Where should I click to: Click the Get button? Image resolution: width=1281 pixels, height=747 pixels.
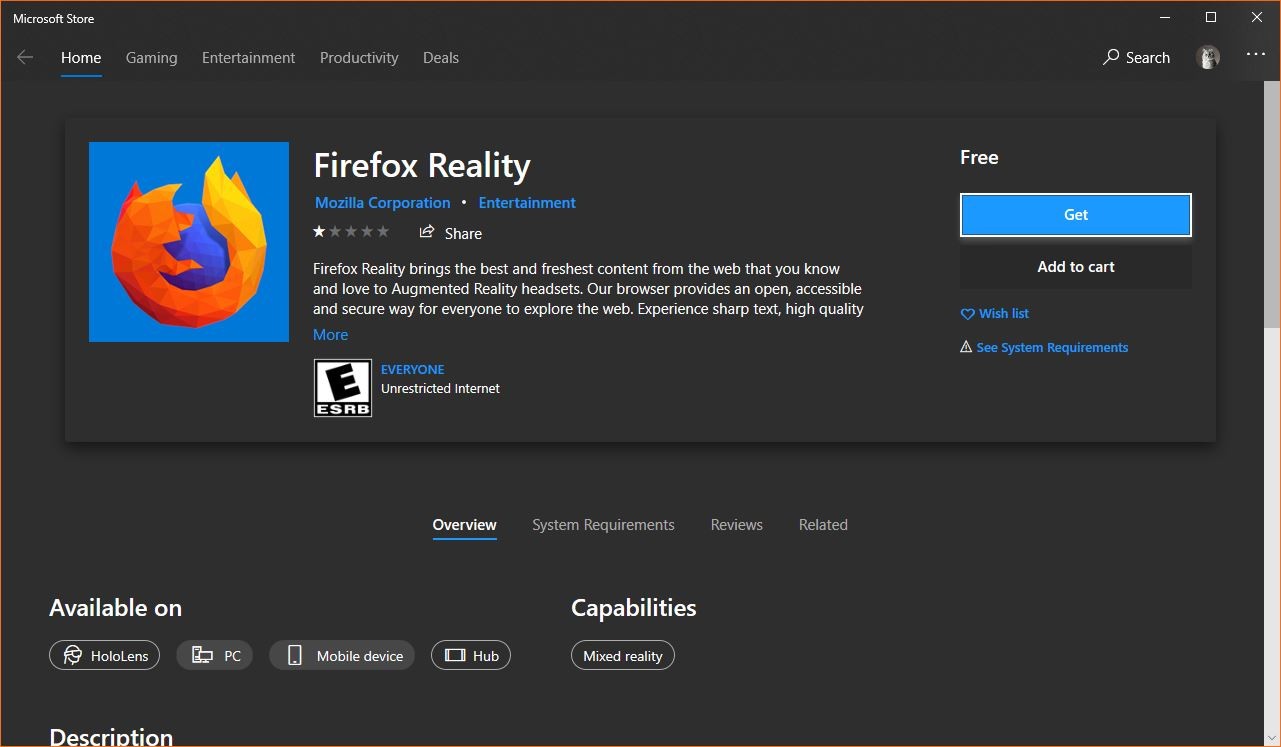pos(1076,215)
